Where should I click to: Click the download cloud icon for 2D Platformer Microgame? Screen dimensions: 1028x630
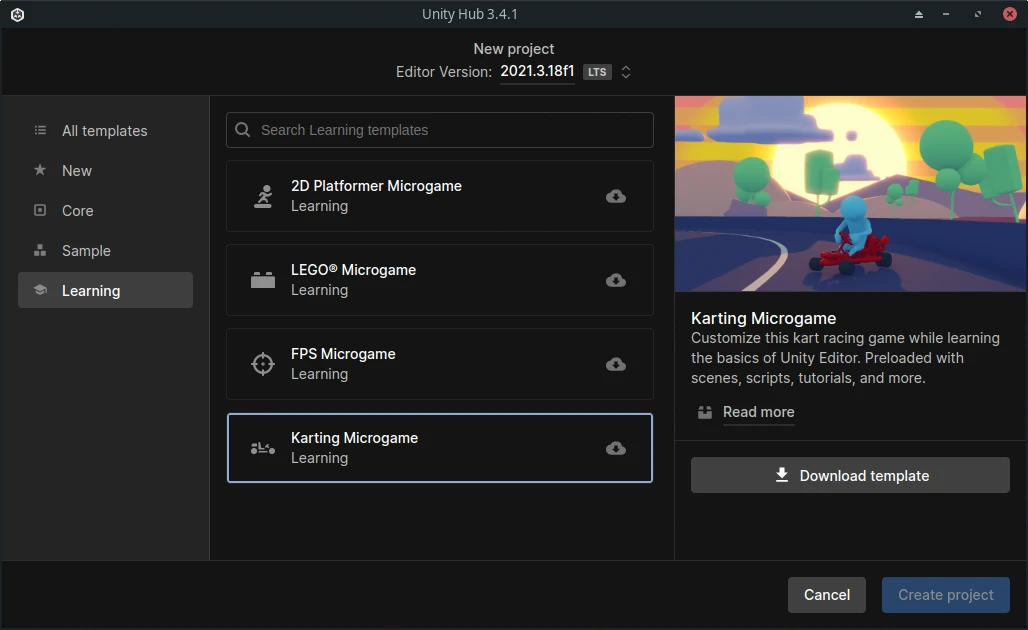tap(616, 196)
